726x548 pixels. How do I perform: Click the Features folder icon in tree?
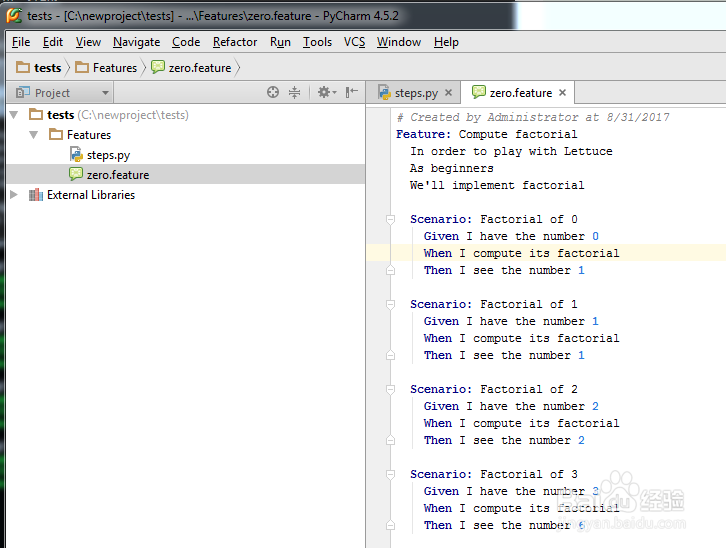point(56,134)
